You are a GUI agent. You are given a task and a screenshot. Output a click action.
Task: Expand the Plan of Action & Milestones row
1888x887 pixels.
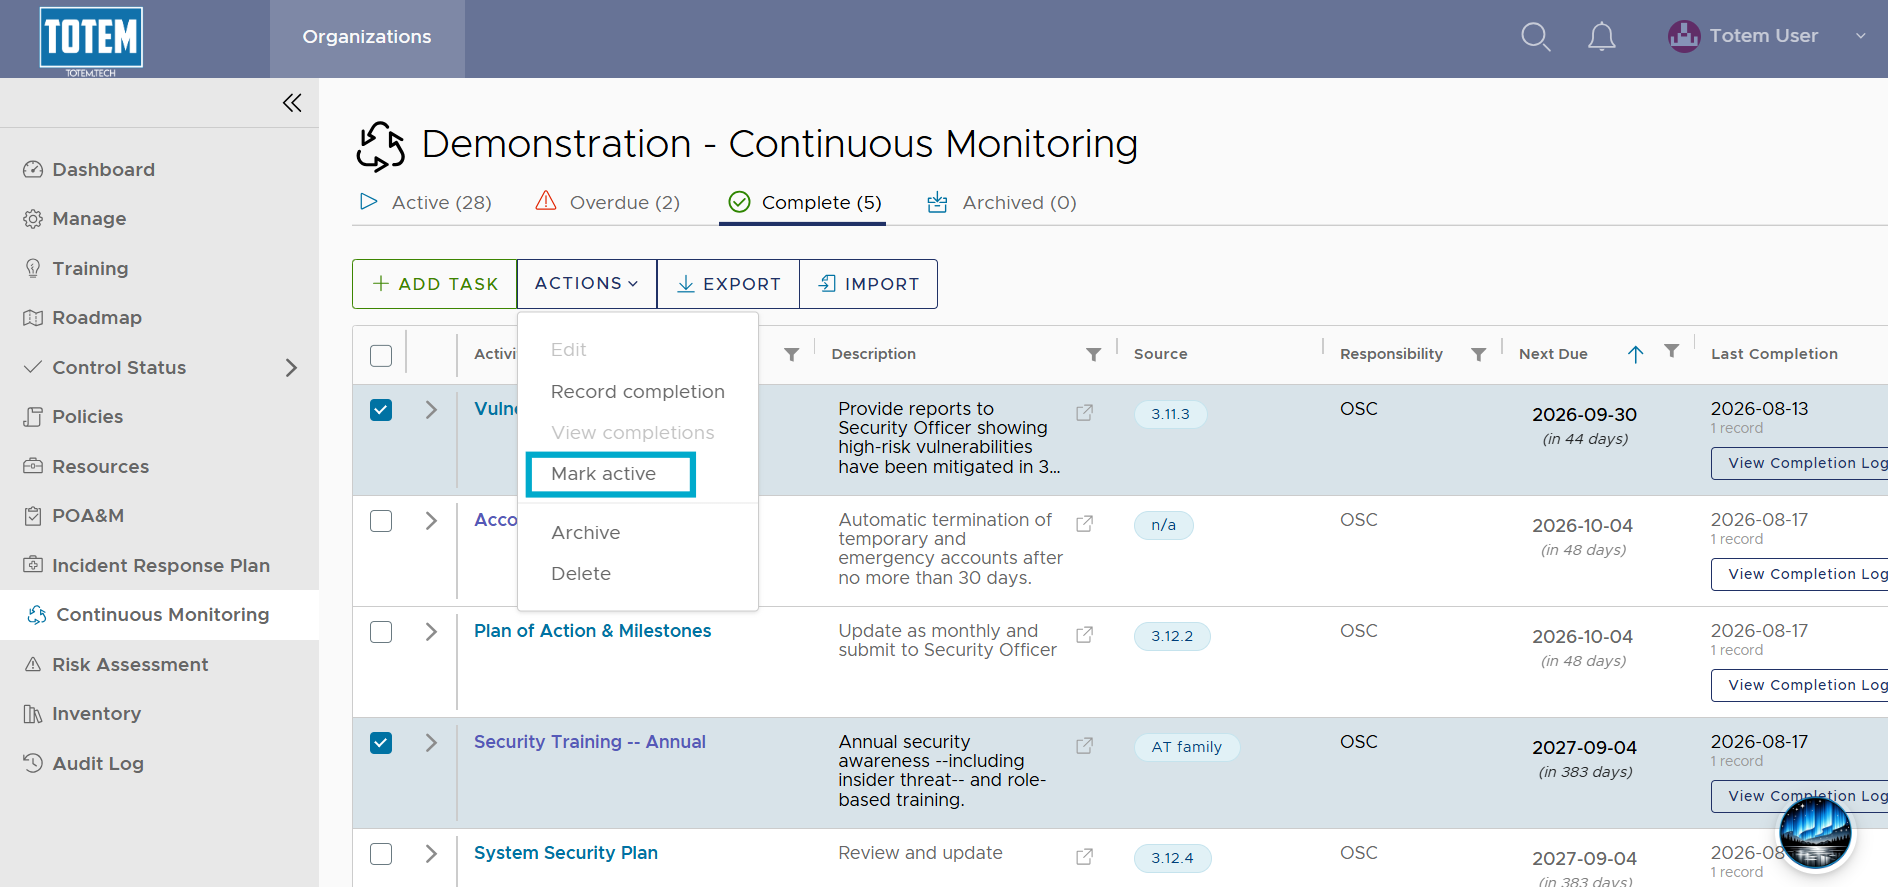pos(431,632)
